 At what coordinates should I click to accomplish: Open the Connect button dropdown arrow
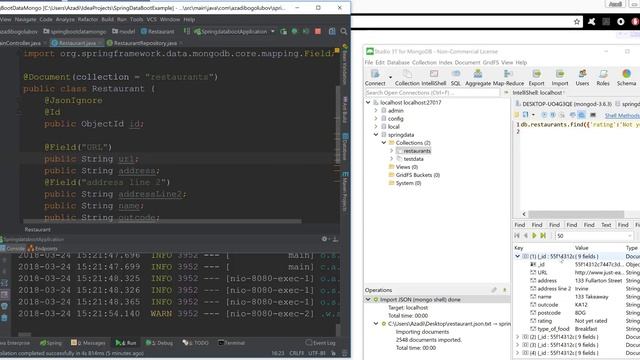click(390, 77)
